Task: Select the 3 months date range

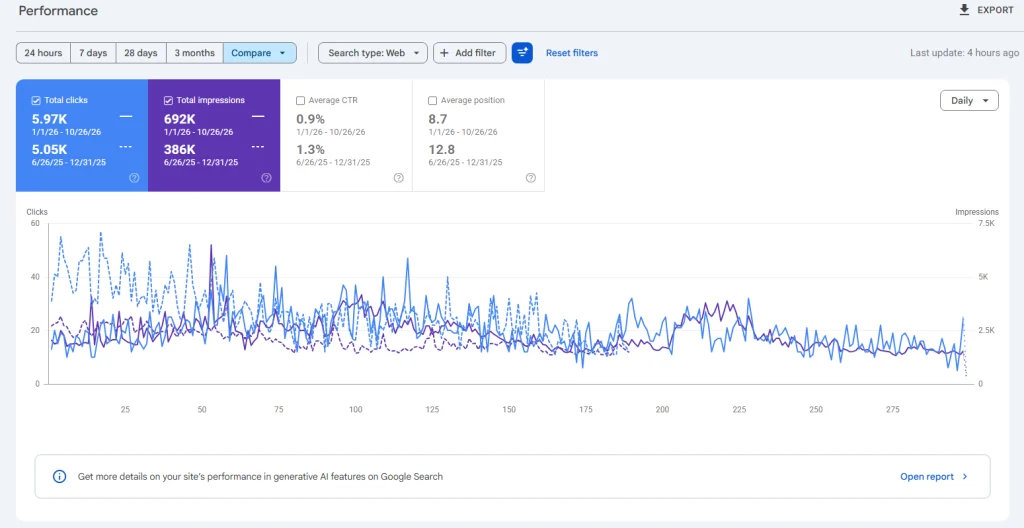Action: pos(195,53)
